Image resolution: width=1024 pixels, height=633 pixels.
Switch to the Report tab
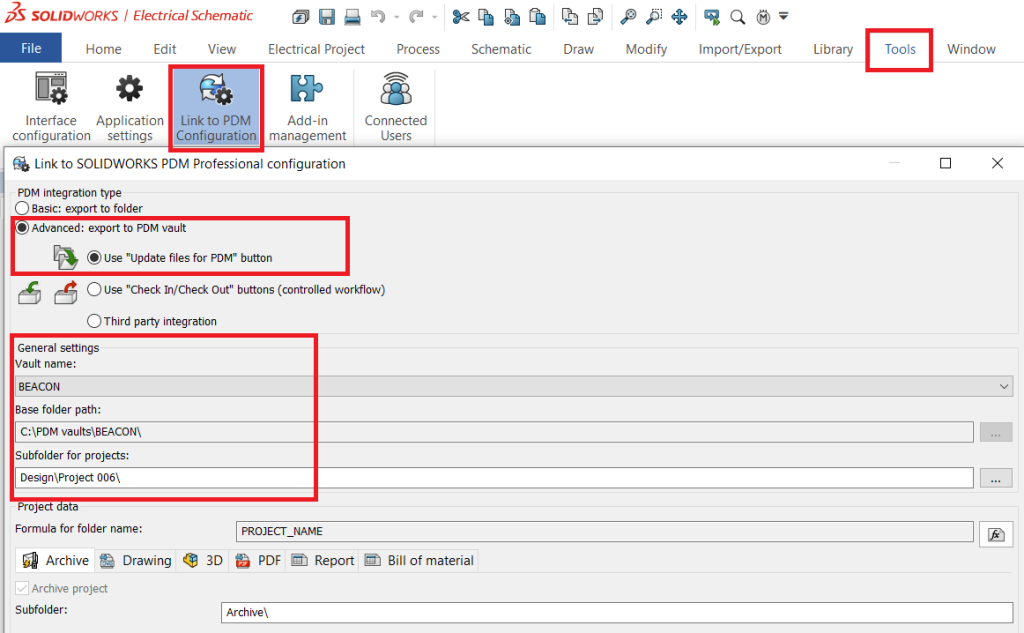323,560
